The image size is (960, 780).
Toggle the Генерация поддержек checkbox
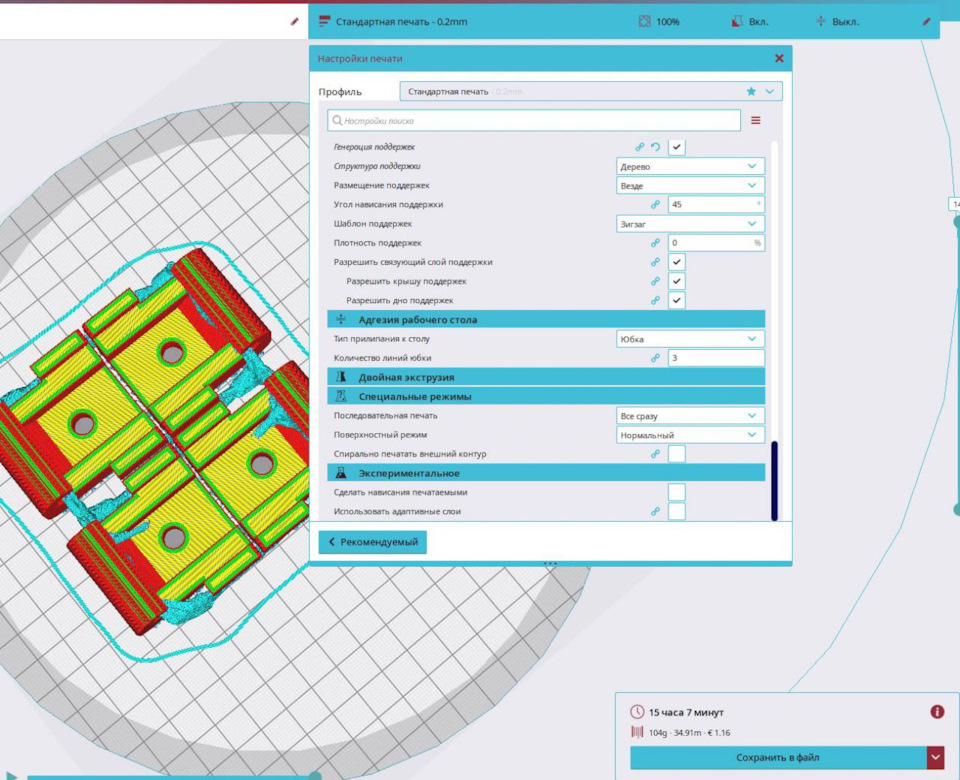[677, 147]
